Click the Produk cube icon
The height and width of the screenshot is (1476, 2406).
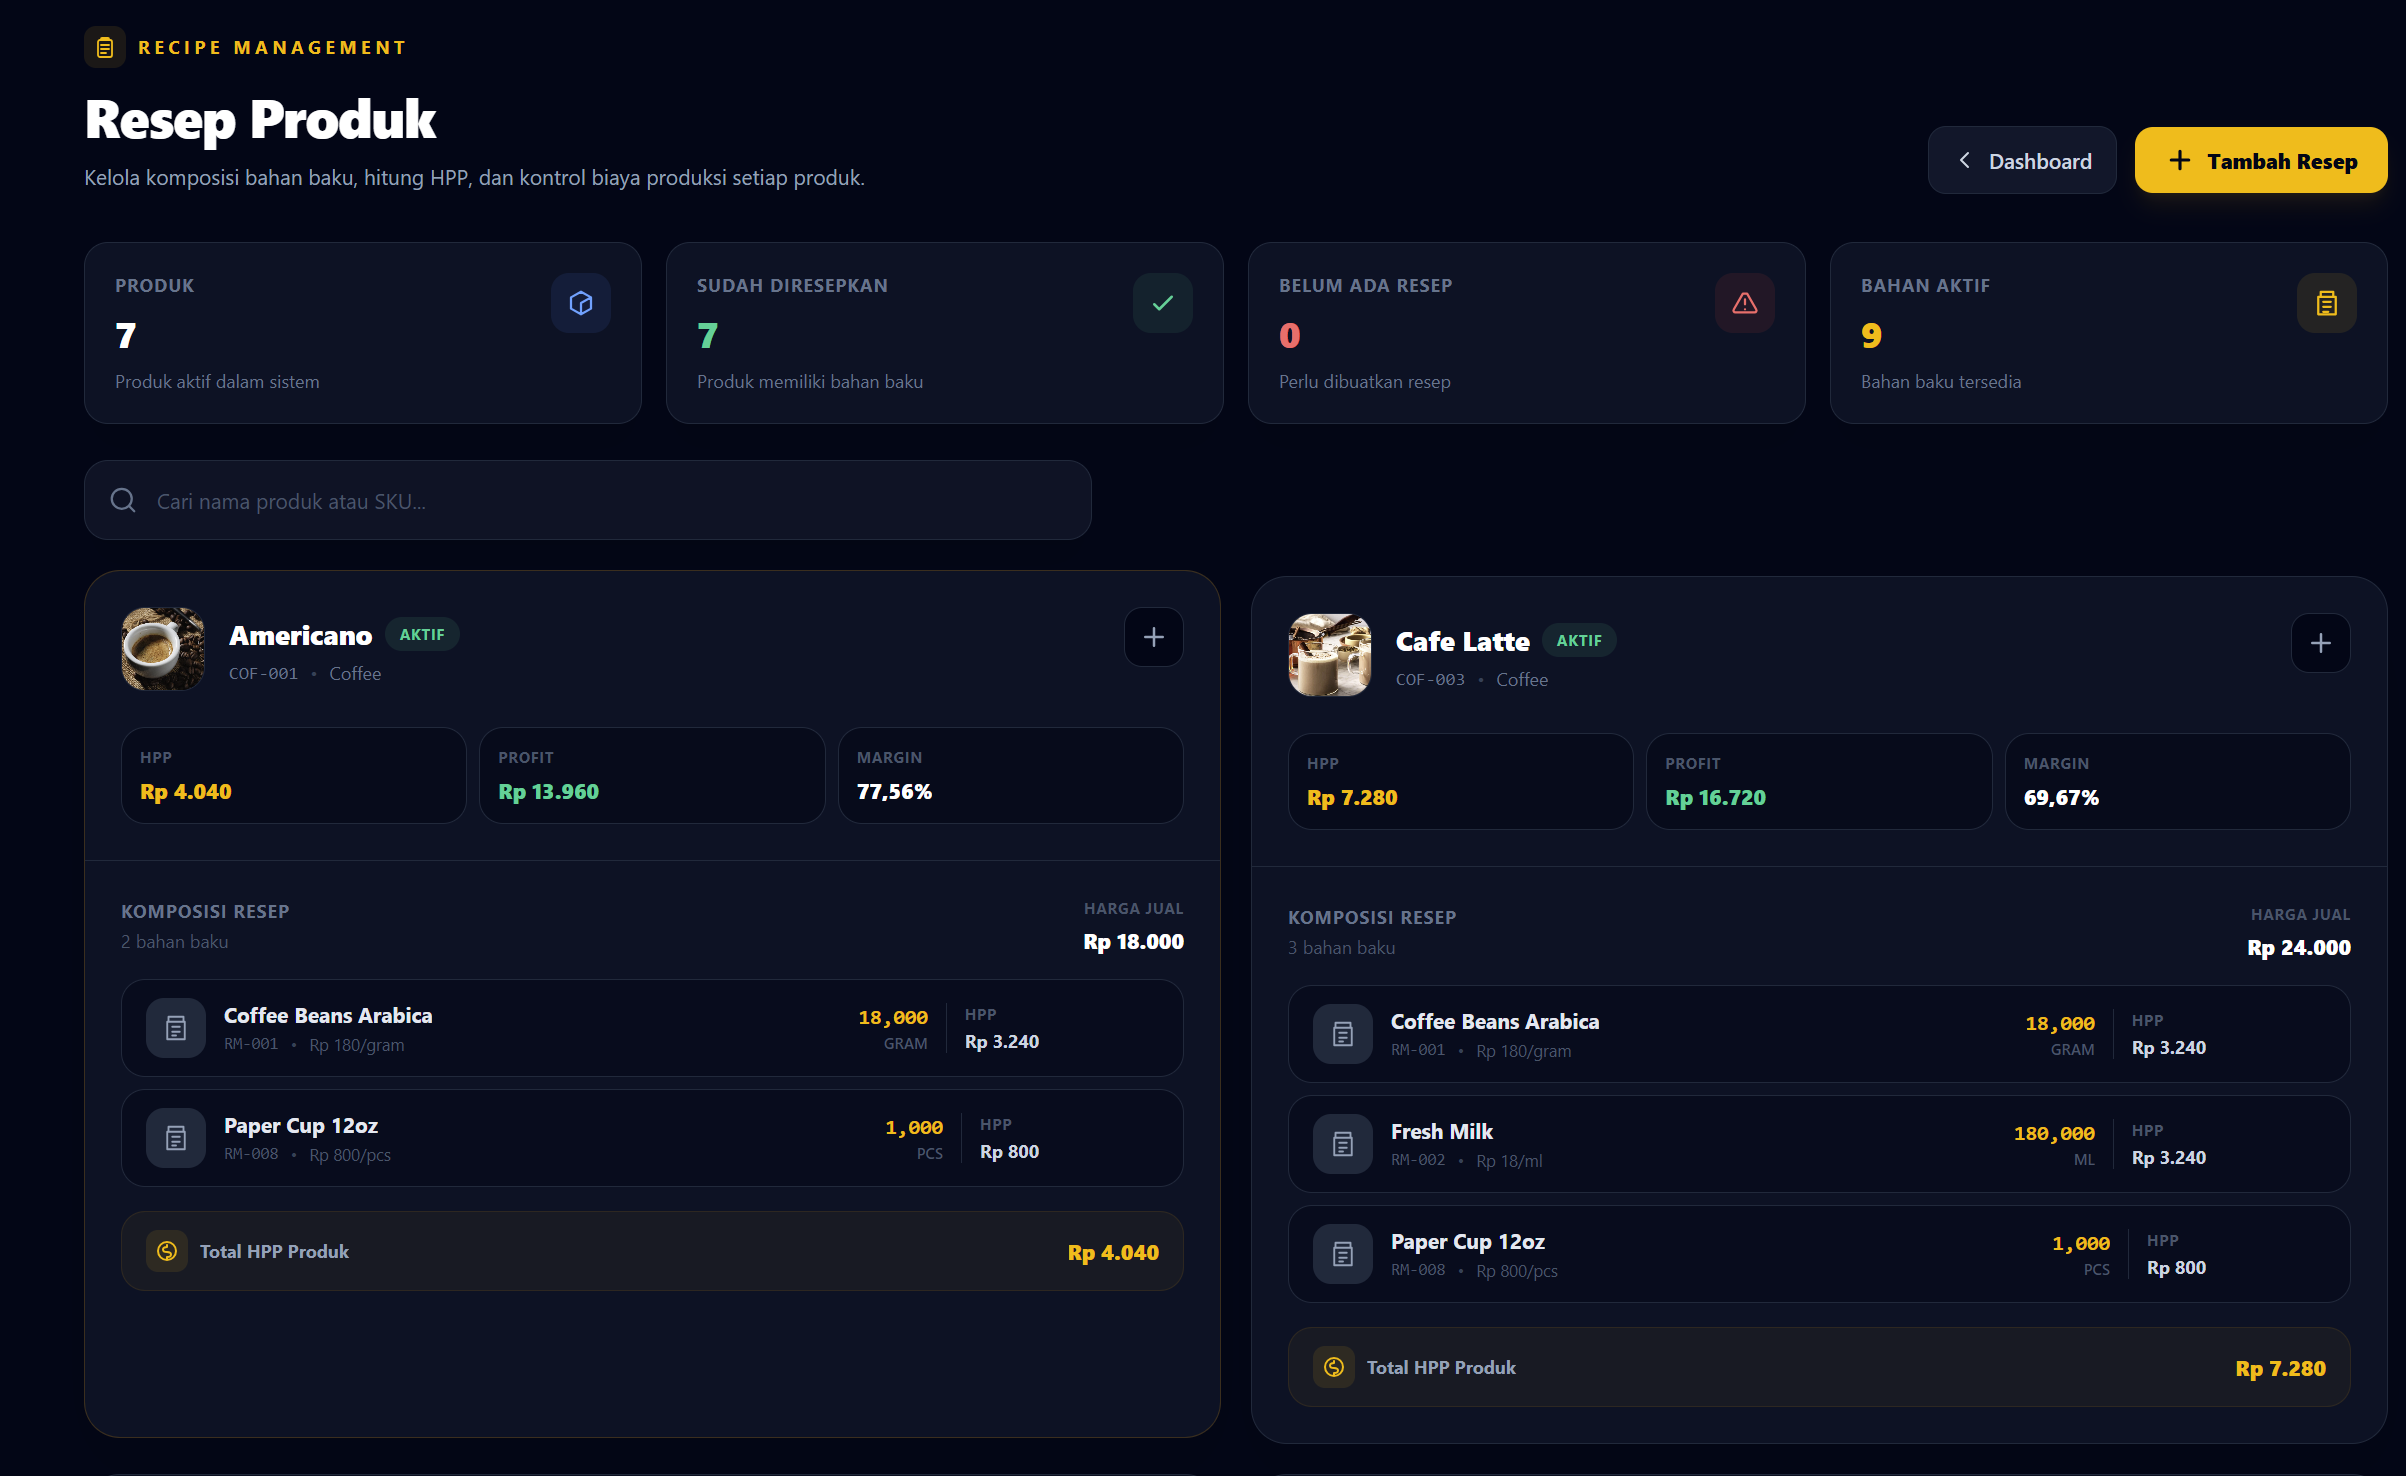(x=581, y=303)
